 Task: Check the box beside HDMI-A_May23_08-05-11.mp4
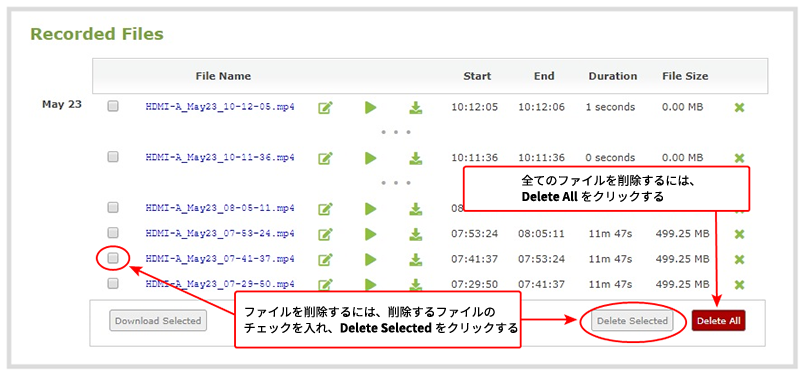point(113,207)
